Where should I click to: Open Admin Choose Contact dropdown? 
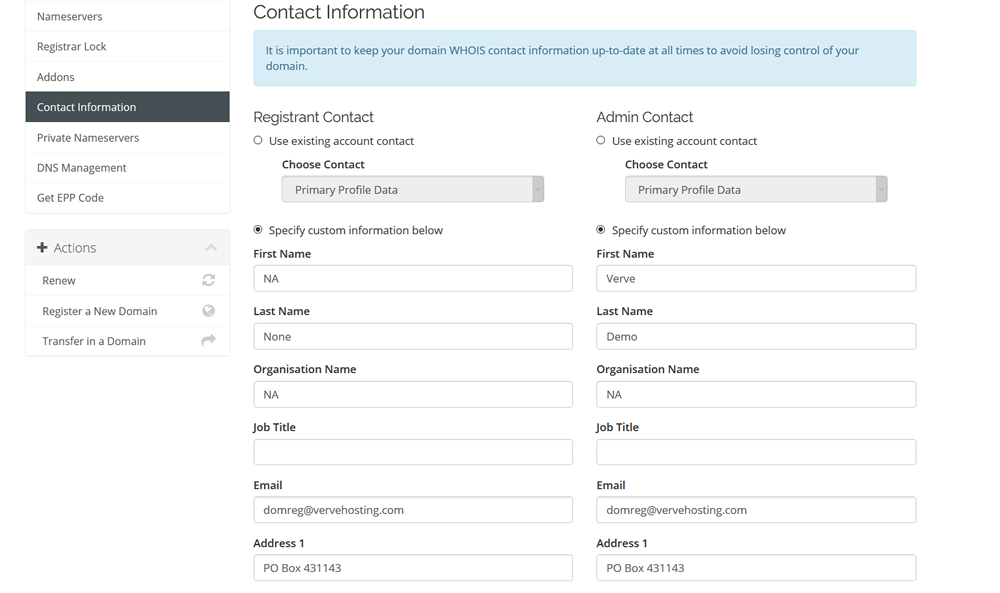756,189
